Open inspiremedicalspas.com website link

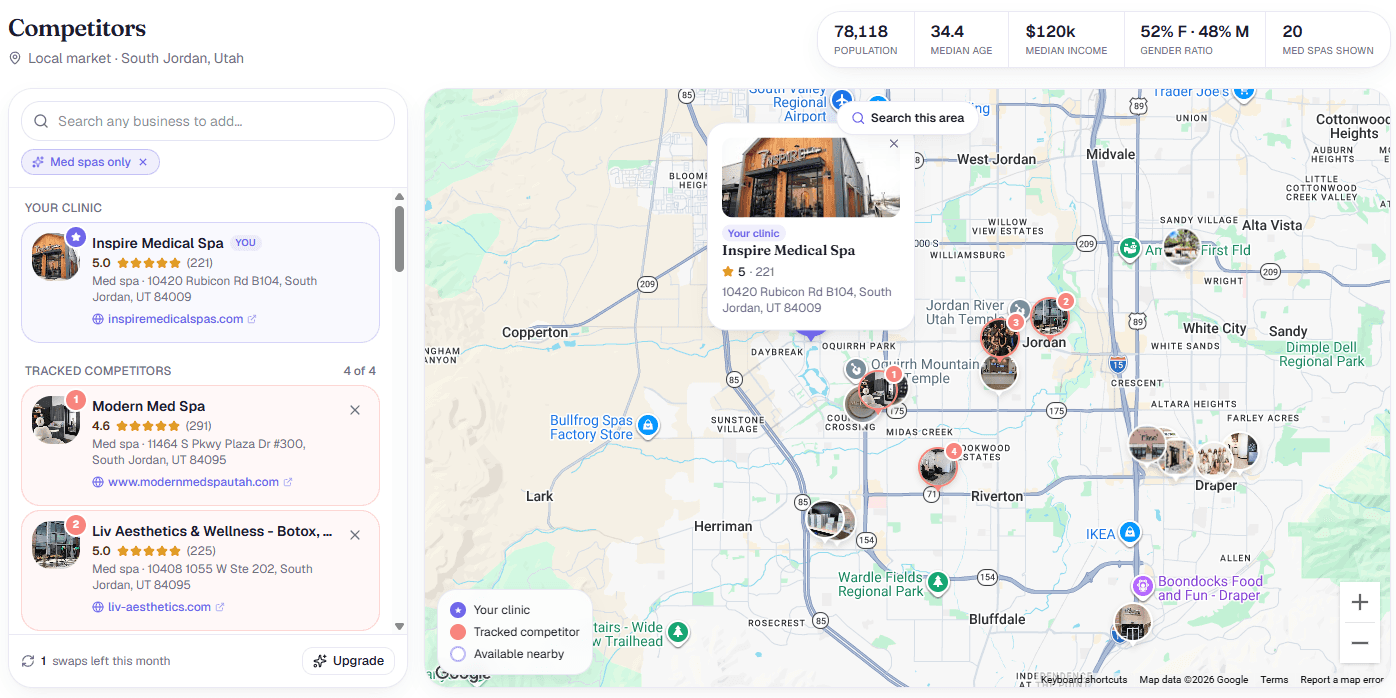point(175,319)
